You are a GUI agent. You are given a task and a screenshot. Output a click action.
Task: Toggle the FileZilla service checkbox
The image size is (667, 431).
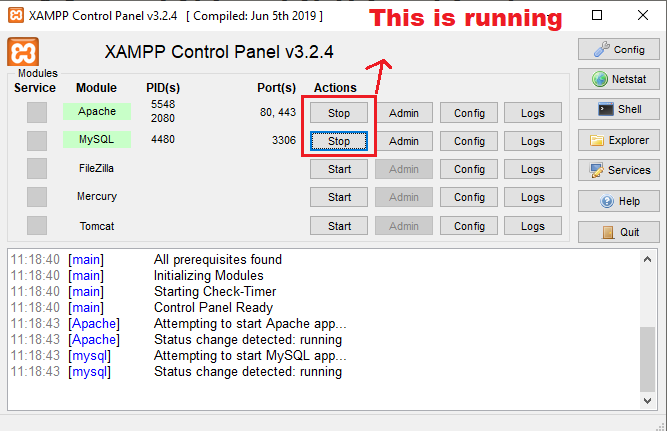coord(37,168)
